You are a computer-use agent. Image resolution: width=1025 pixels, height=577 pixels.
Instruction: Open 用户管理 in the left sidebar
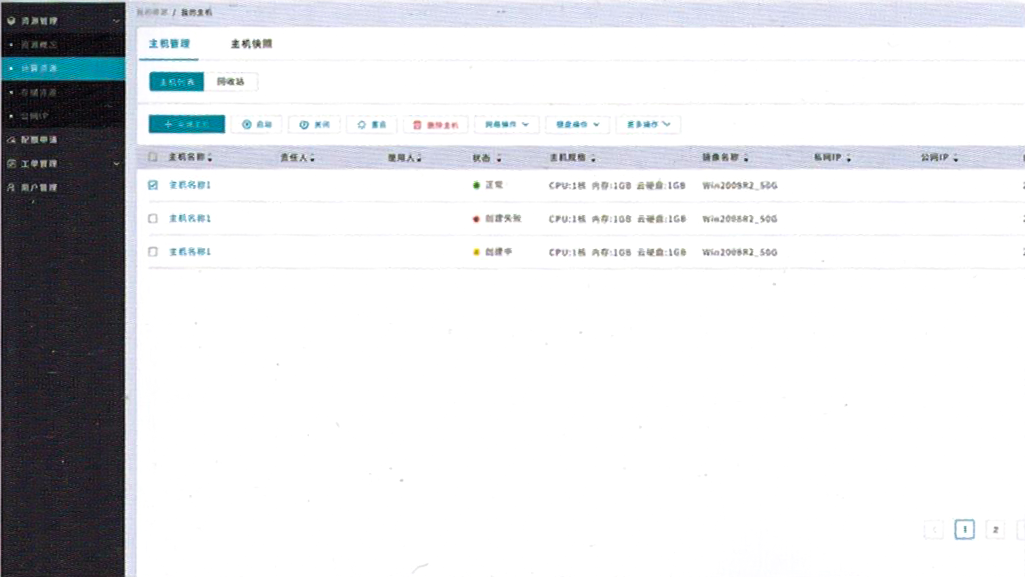coord(40,188)
